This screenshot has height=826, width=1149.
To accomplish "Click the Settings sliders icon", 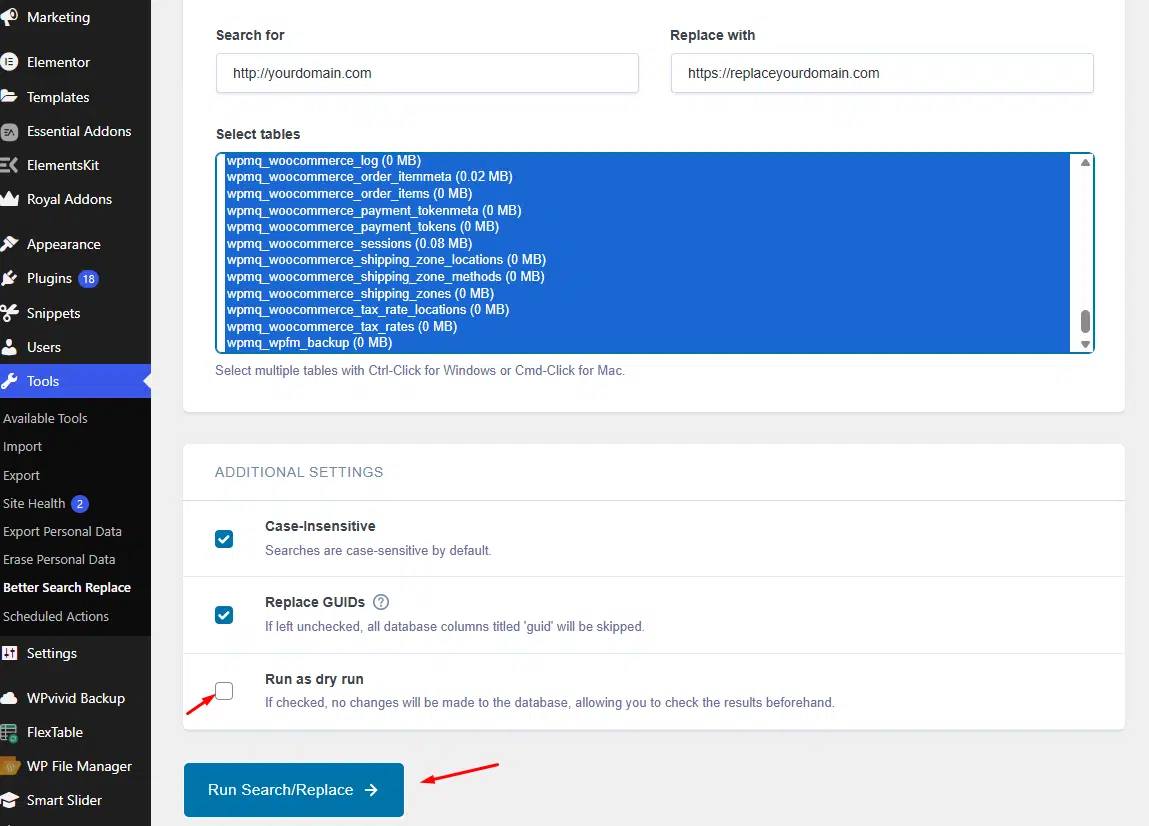I will (x=9, y=653).
